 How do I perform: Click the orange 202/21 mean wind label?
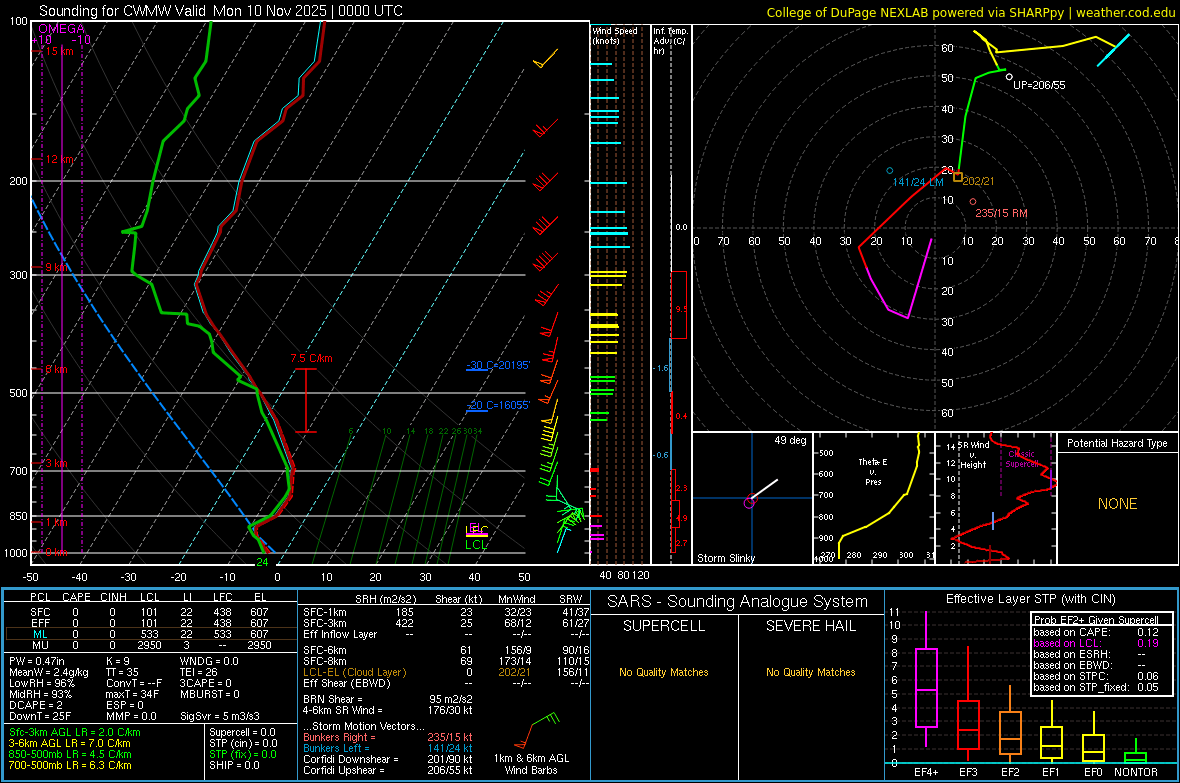tap(978, 181)
